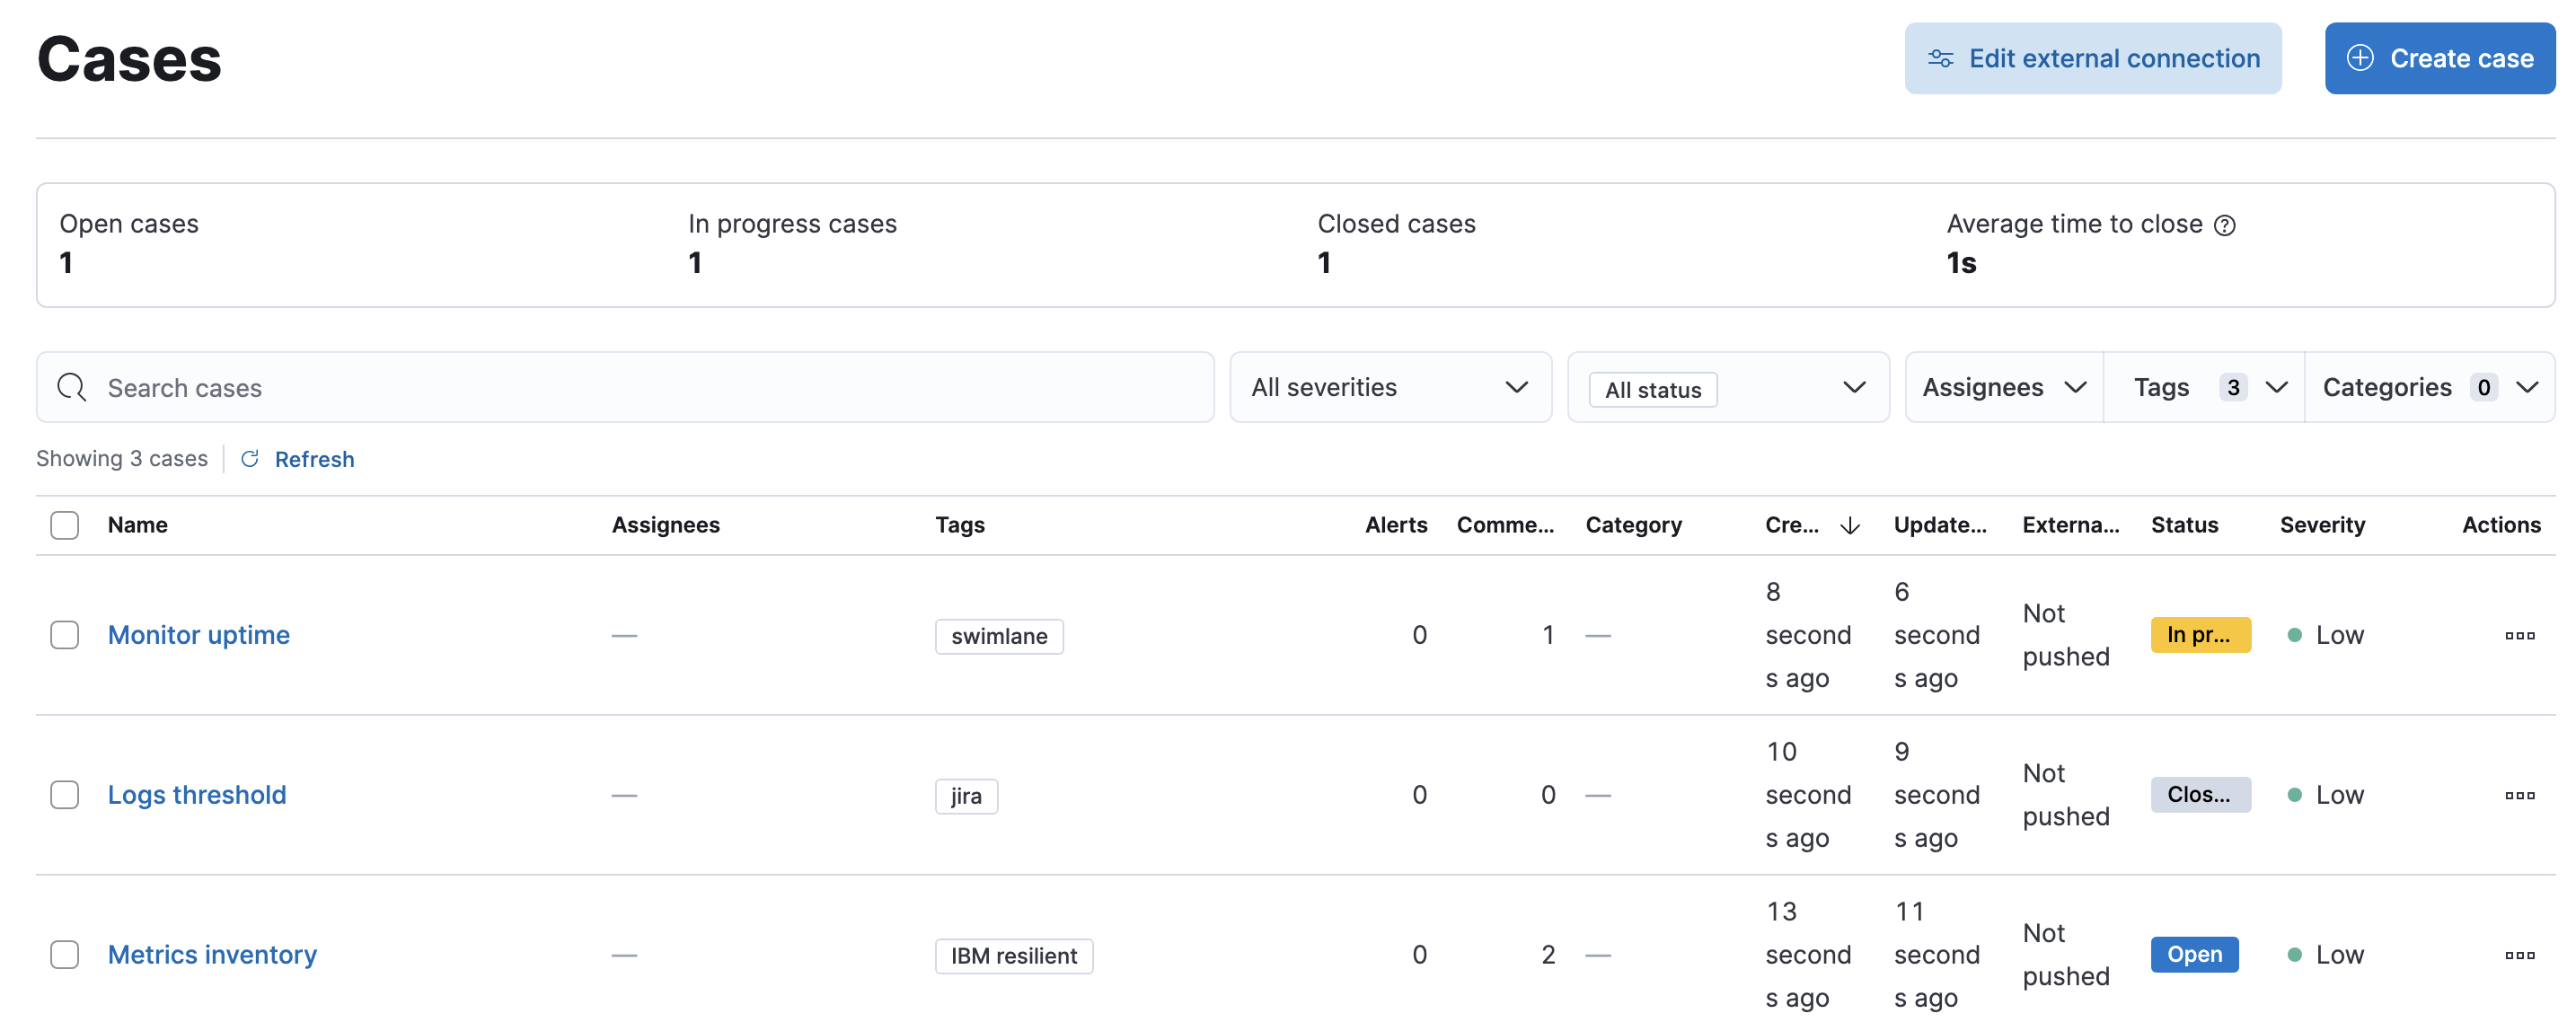Click the Edit external connection button
Image resolution: width=2576 pixels, height=1031 pixels.
tap(2093, 58)
